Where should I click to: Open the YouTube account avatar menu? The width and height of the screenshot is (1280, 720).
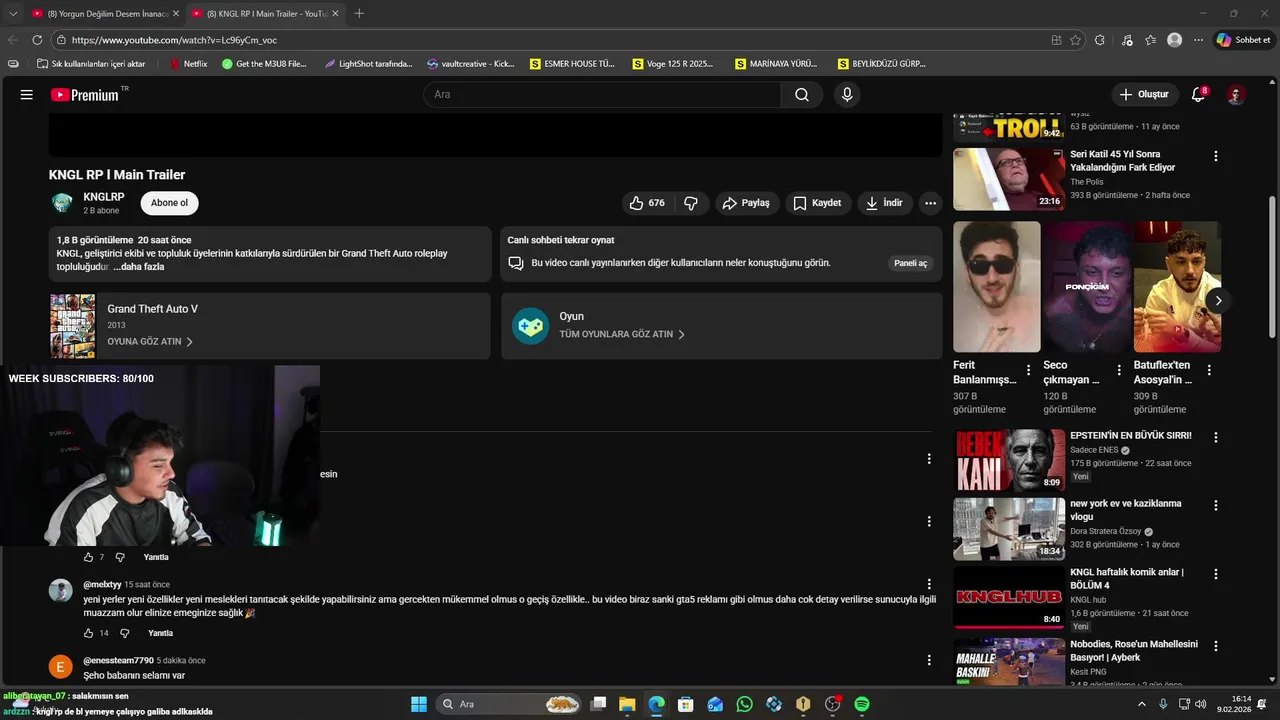click(x=1236, y=94)
